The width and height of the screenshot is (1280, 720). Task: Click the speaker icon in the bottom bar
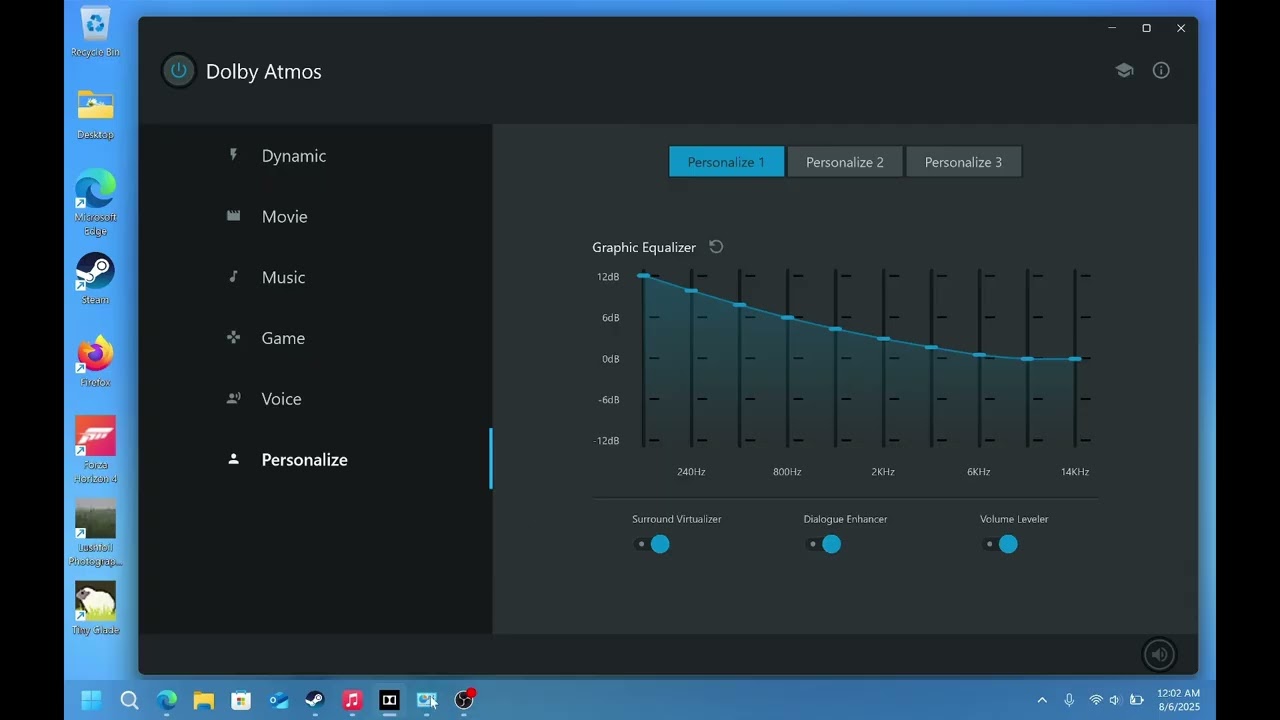coord(1159,655)
